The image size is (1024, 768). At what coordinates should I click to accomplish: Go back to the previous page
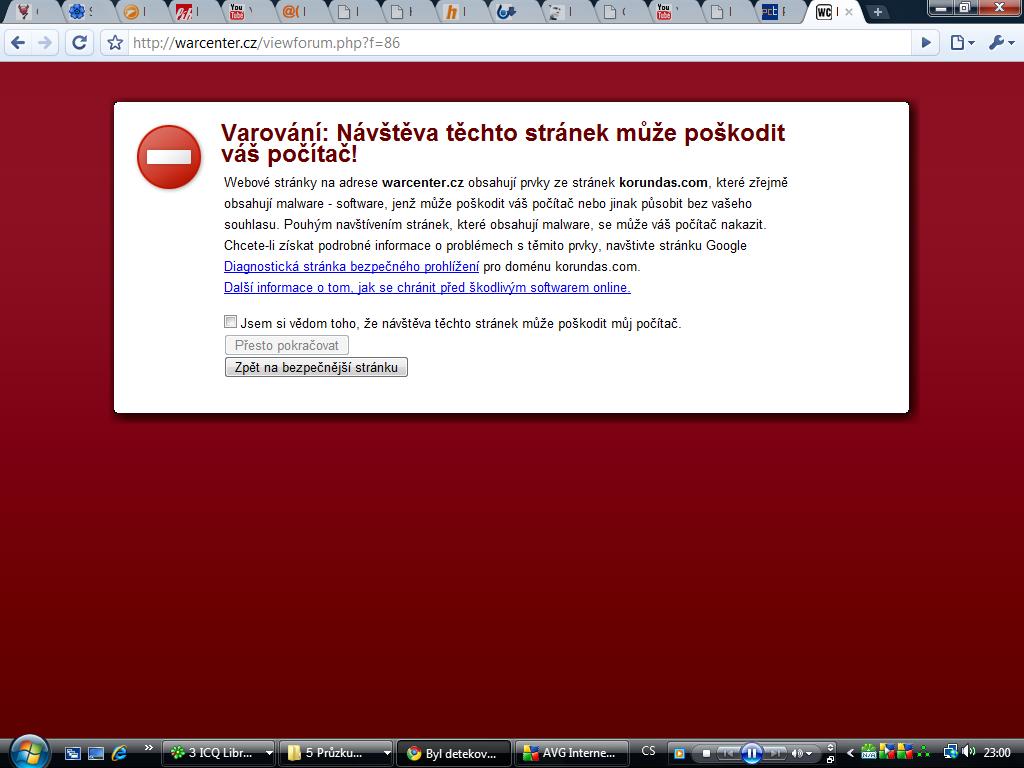pyautogui.click(x=18, y=43)
